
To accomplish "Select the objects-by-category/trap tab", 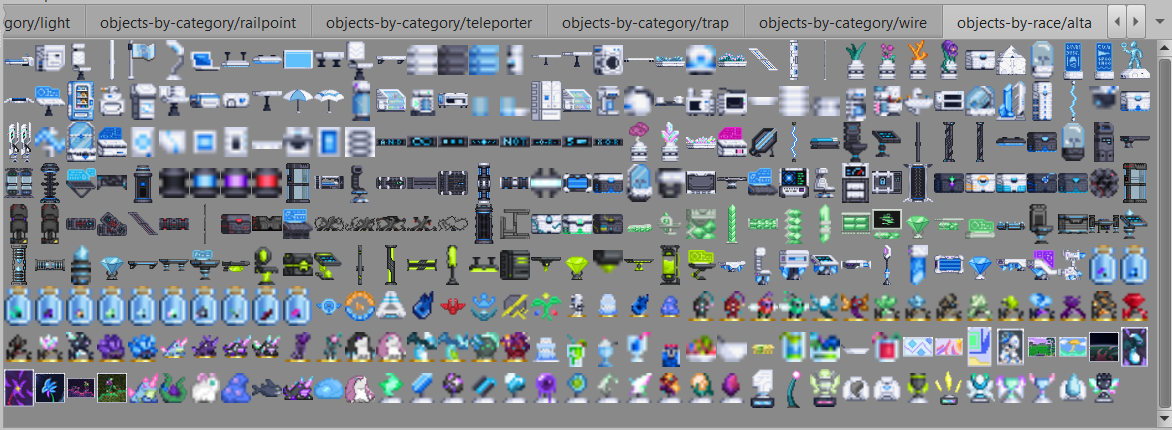I will [646, 22].
